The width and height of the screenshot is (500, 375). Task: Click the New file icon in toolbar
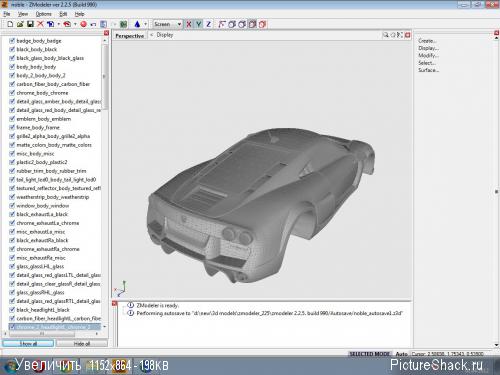point(10,24)
